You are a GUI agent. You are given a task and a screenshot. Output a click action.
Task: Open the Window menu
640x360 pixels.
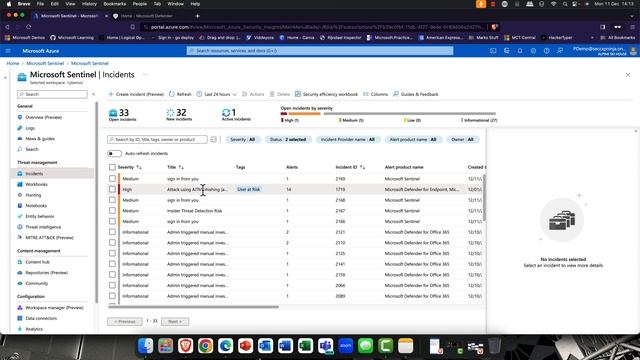[x=176, y=4]
